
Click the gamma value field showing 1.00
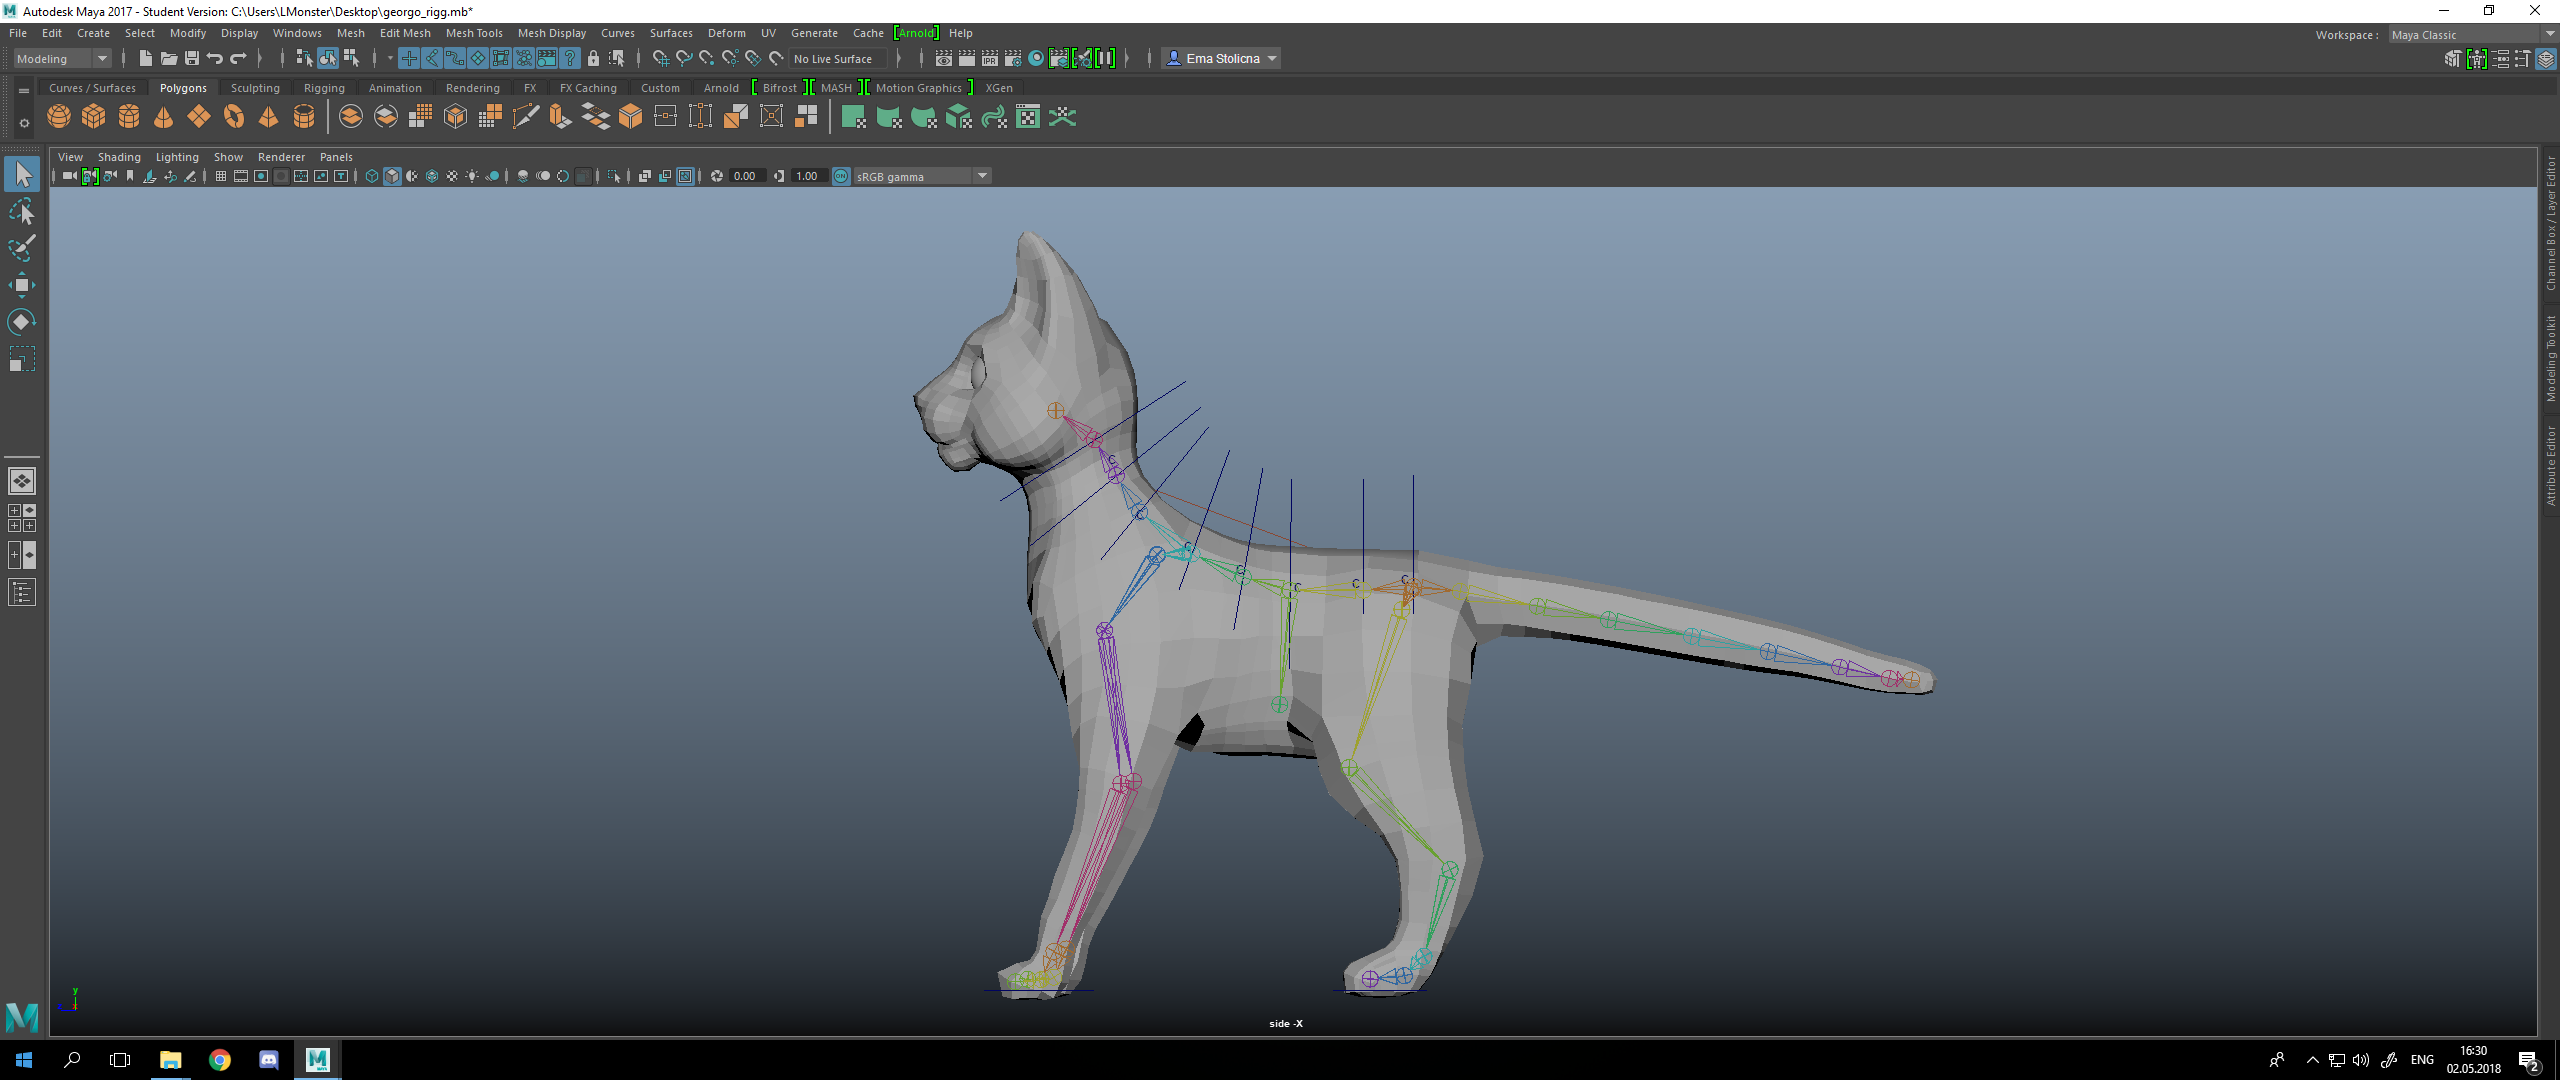[807, 177]
